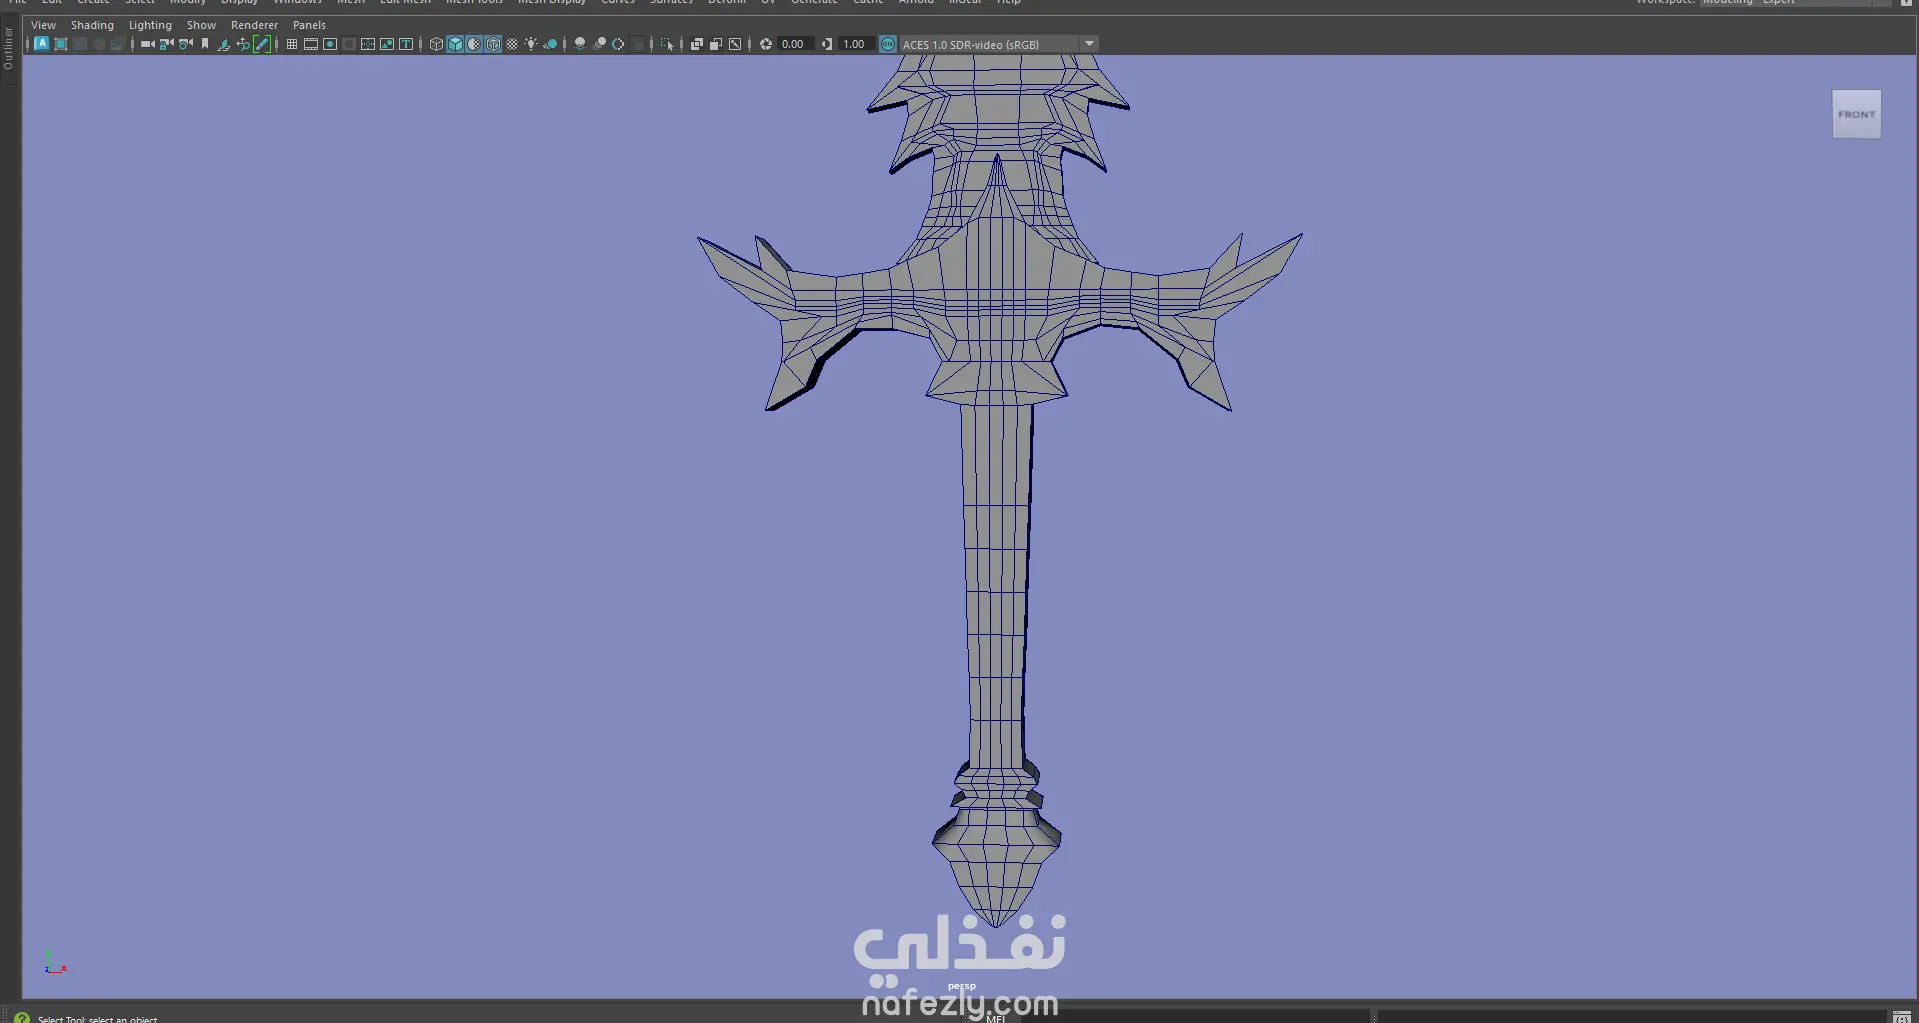Open the Panels menu
The image size is (1919, 1023).
click(x=309, y=25)
